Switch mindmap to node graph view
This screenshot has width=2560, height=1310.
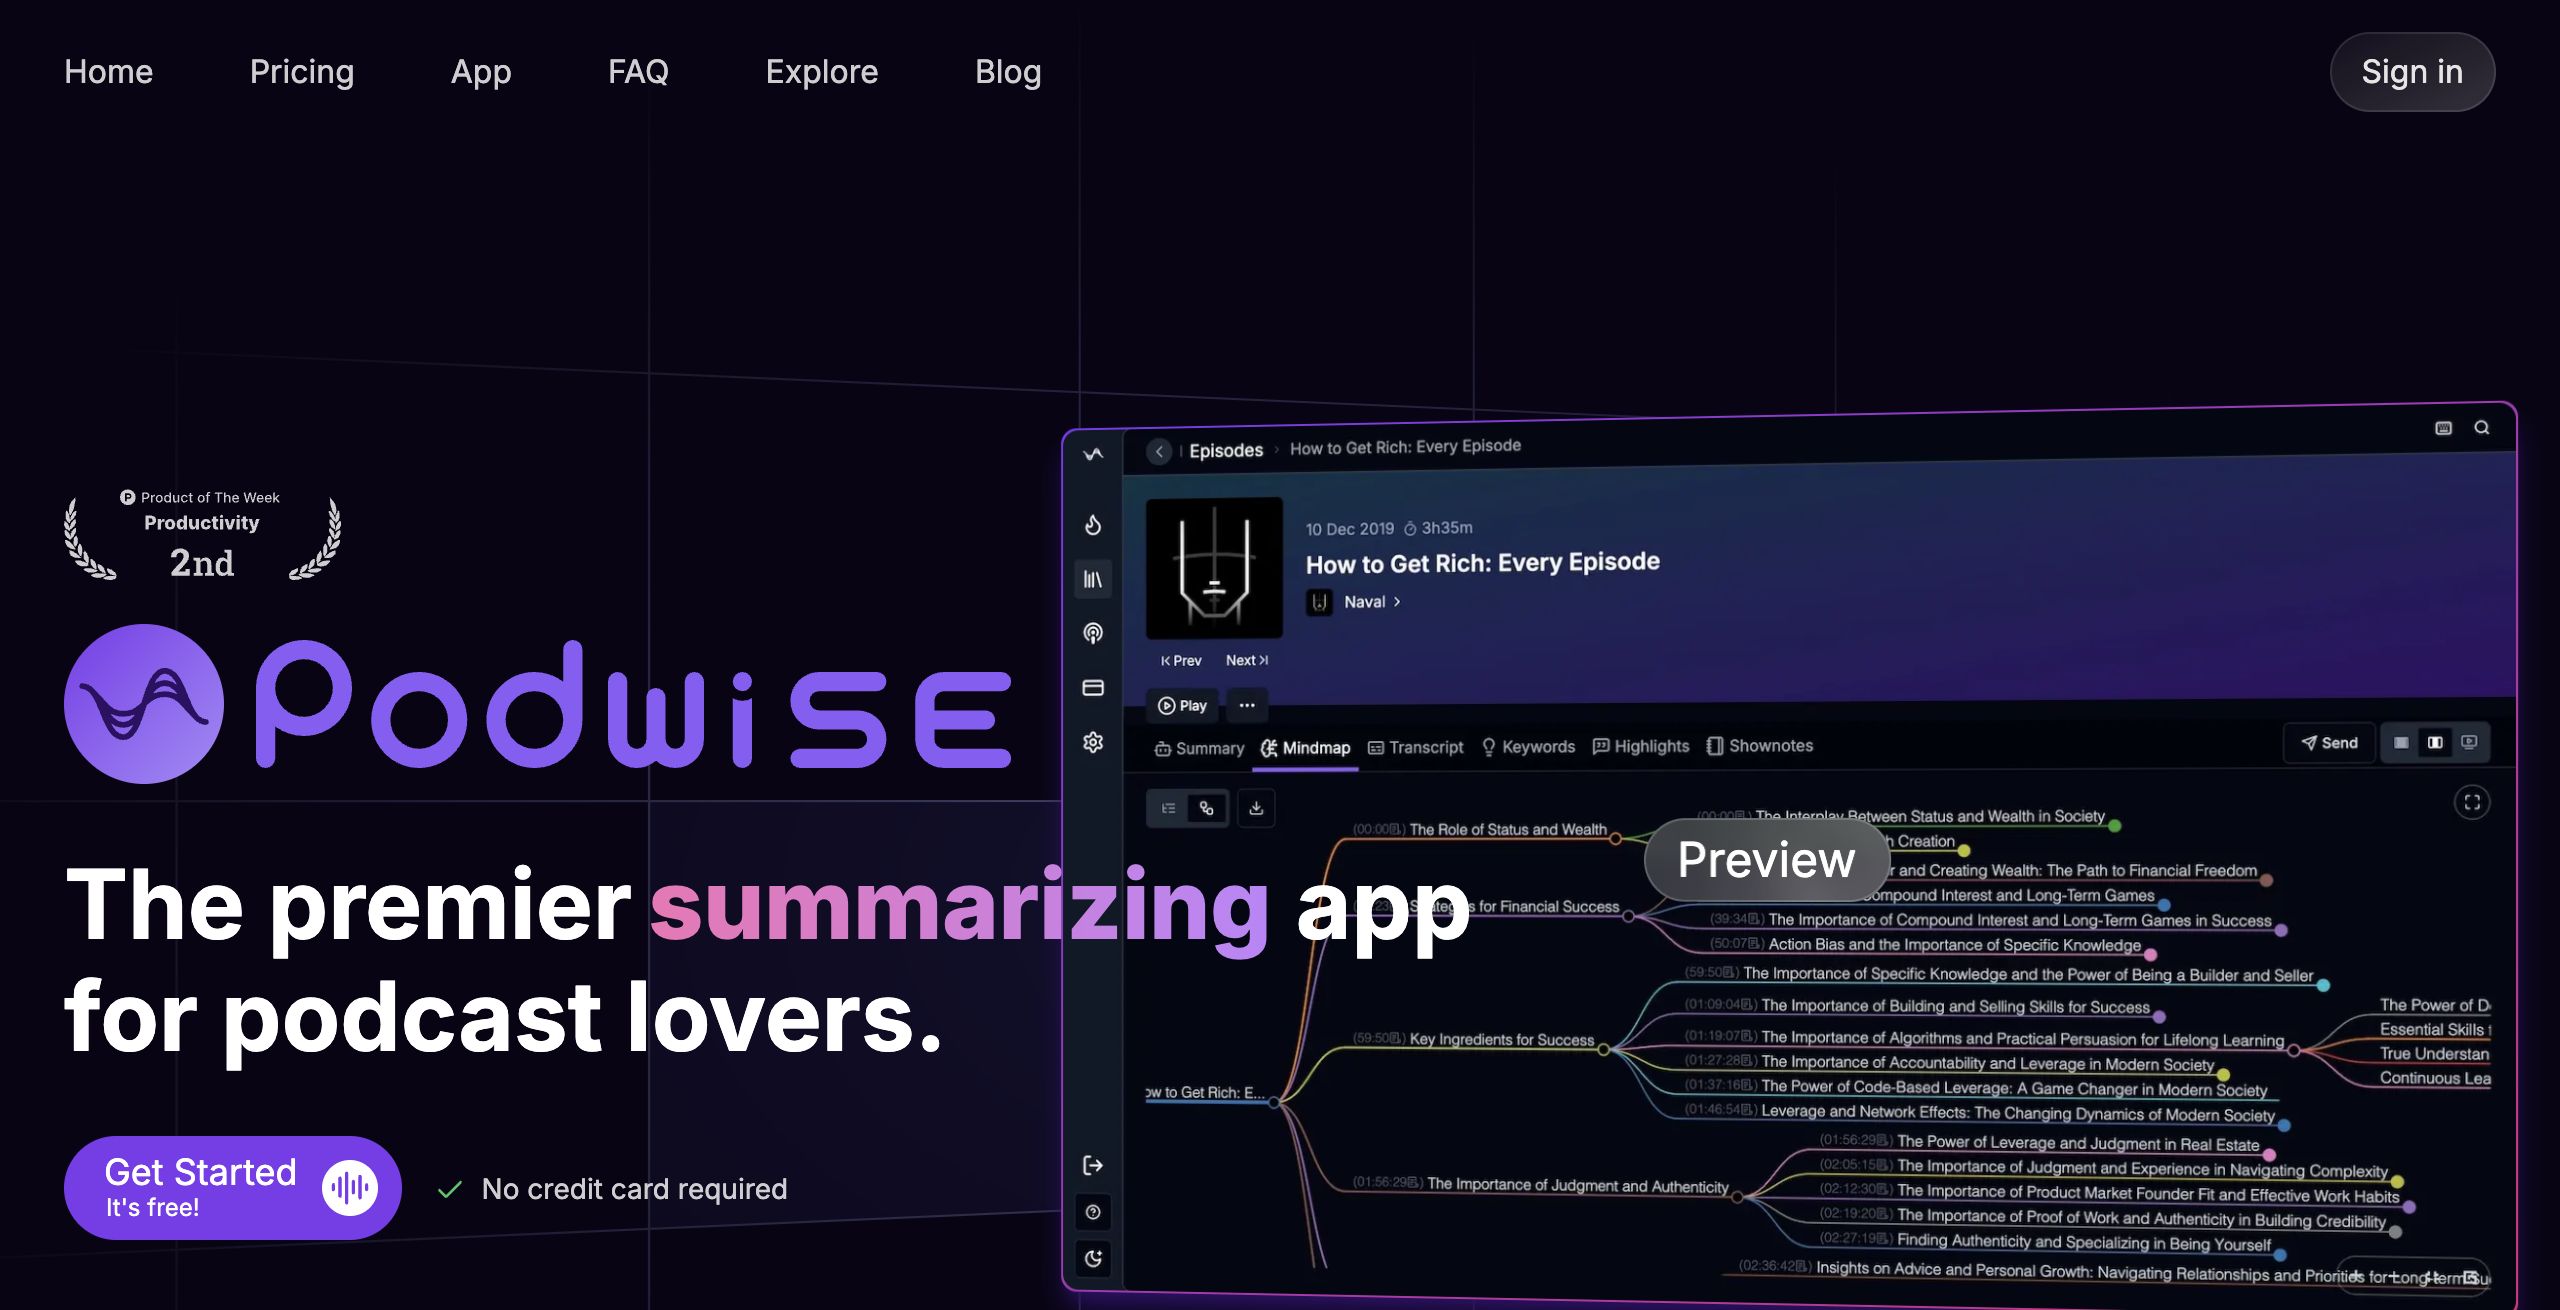1207,808
